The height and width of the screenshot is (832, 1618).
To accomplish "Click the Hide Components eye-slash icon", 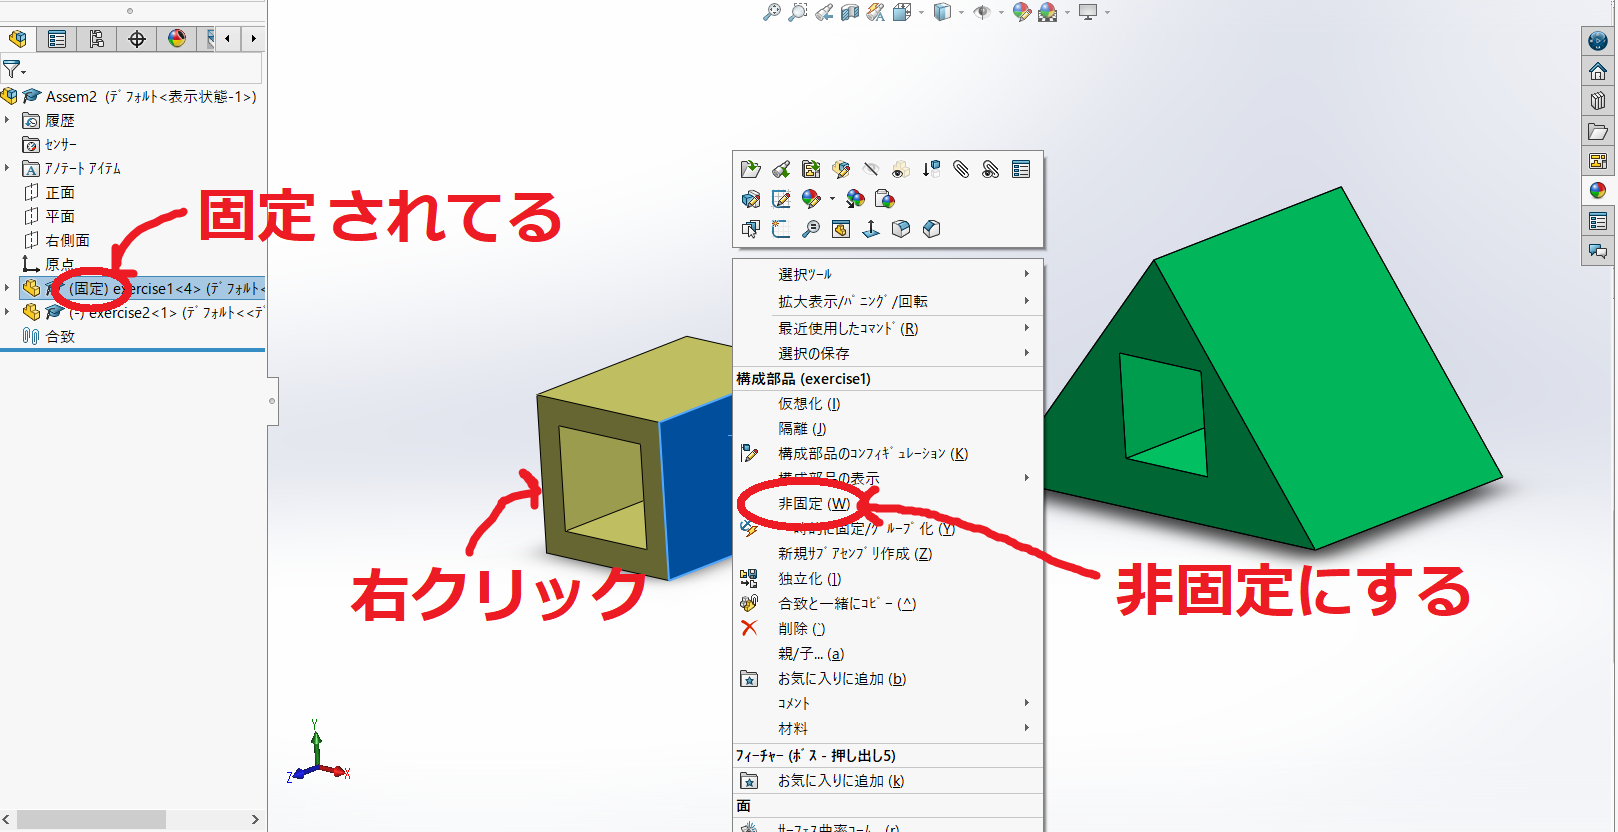I will tap(871, 170).
